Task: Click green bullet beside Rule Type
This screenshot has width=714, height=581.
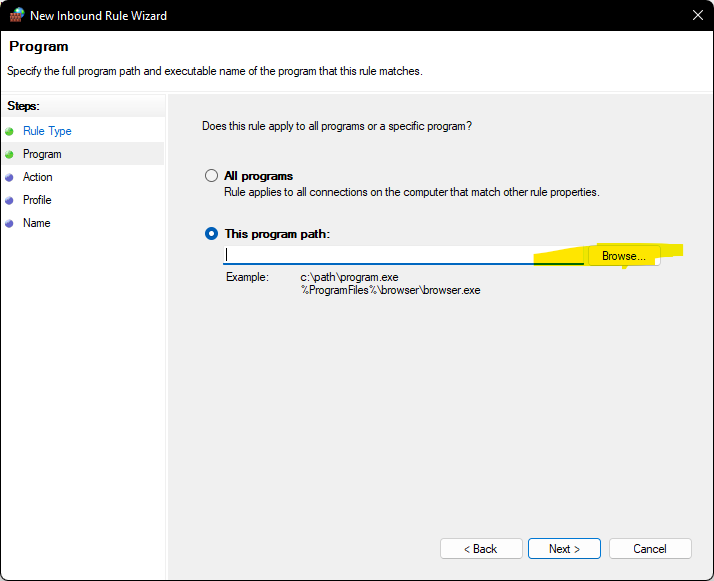Action: click(9, 132)
